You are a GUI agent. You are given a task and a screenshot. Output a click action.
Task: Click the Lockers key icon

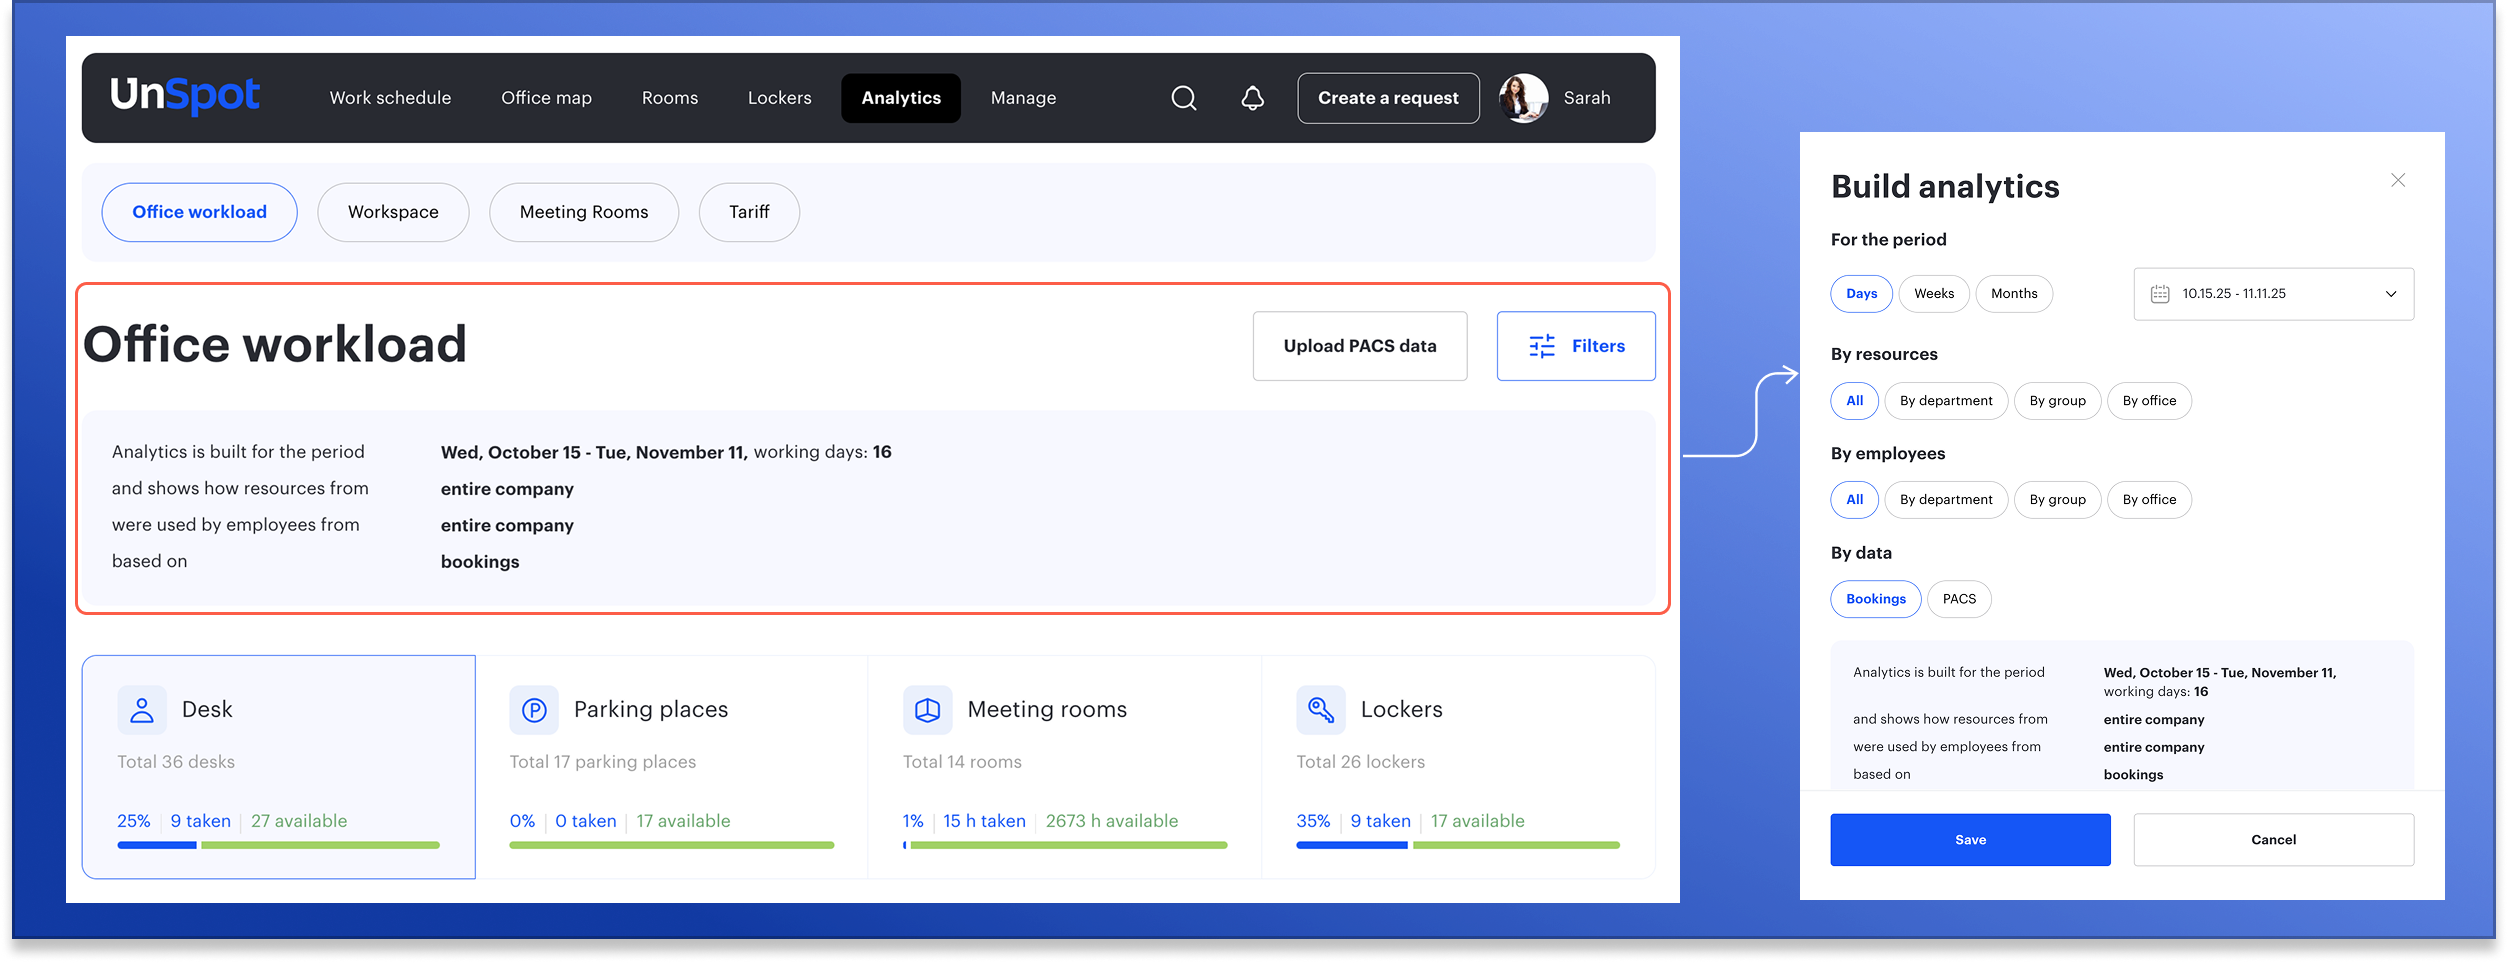tap(1320, 710)
